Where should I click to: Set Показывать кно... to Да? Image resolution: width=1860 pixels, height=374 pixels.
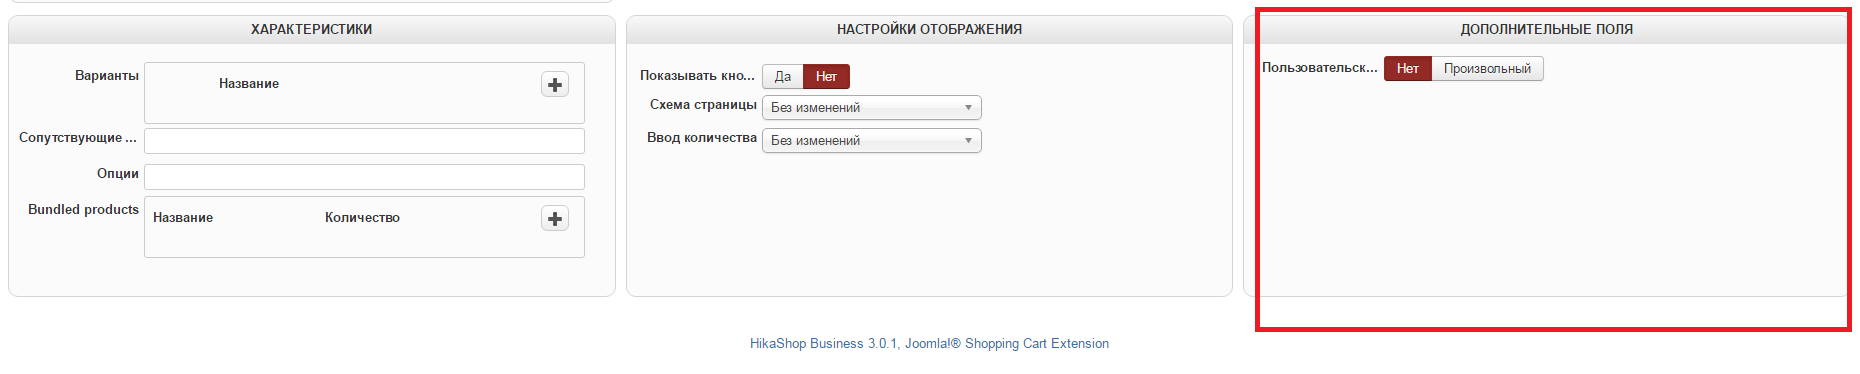coord(783,76)
